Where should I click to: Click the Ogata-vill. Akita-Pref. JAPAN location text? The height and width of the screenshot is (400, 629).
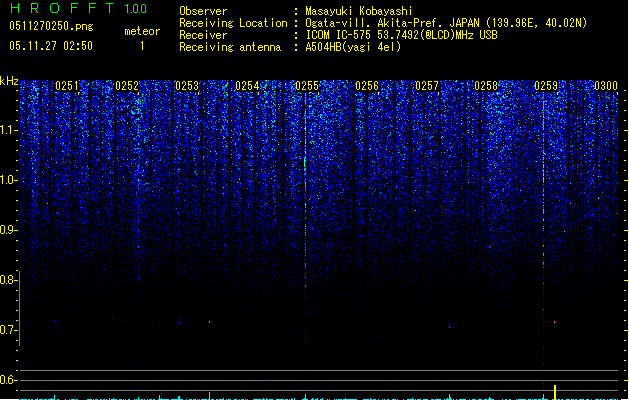(x=446, y=23)
